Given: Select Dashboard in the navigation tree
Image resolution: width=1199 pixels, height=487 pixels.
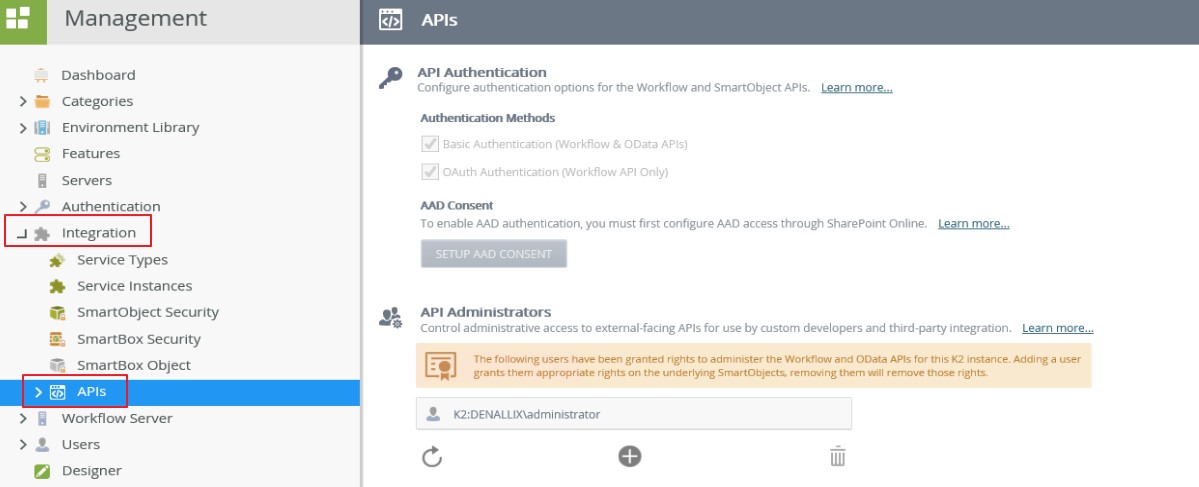Looking at the screenshot, I should tap(98, 75).
